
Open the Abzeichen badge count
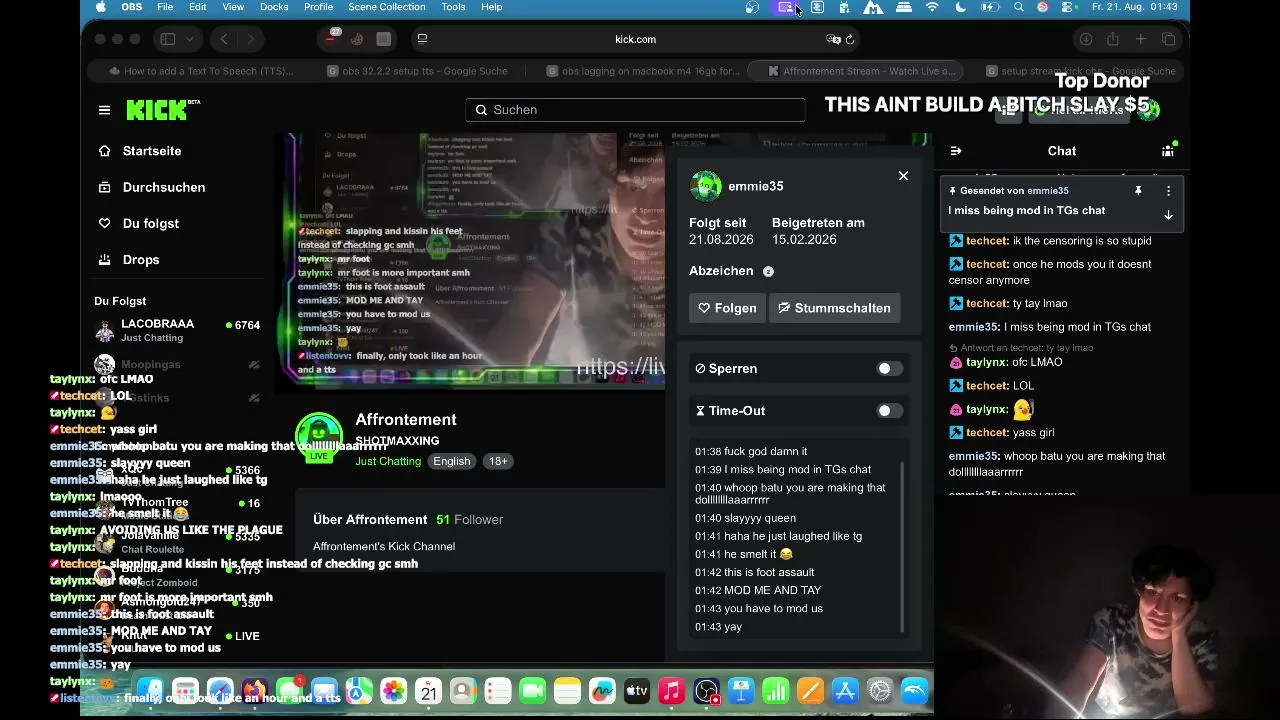(x=768, y=271)
